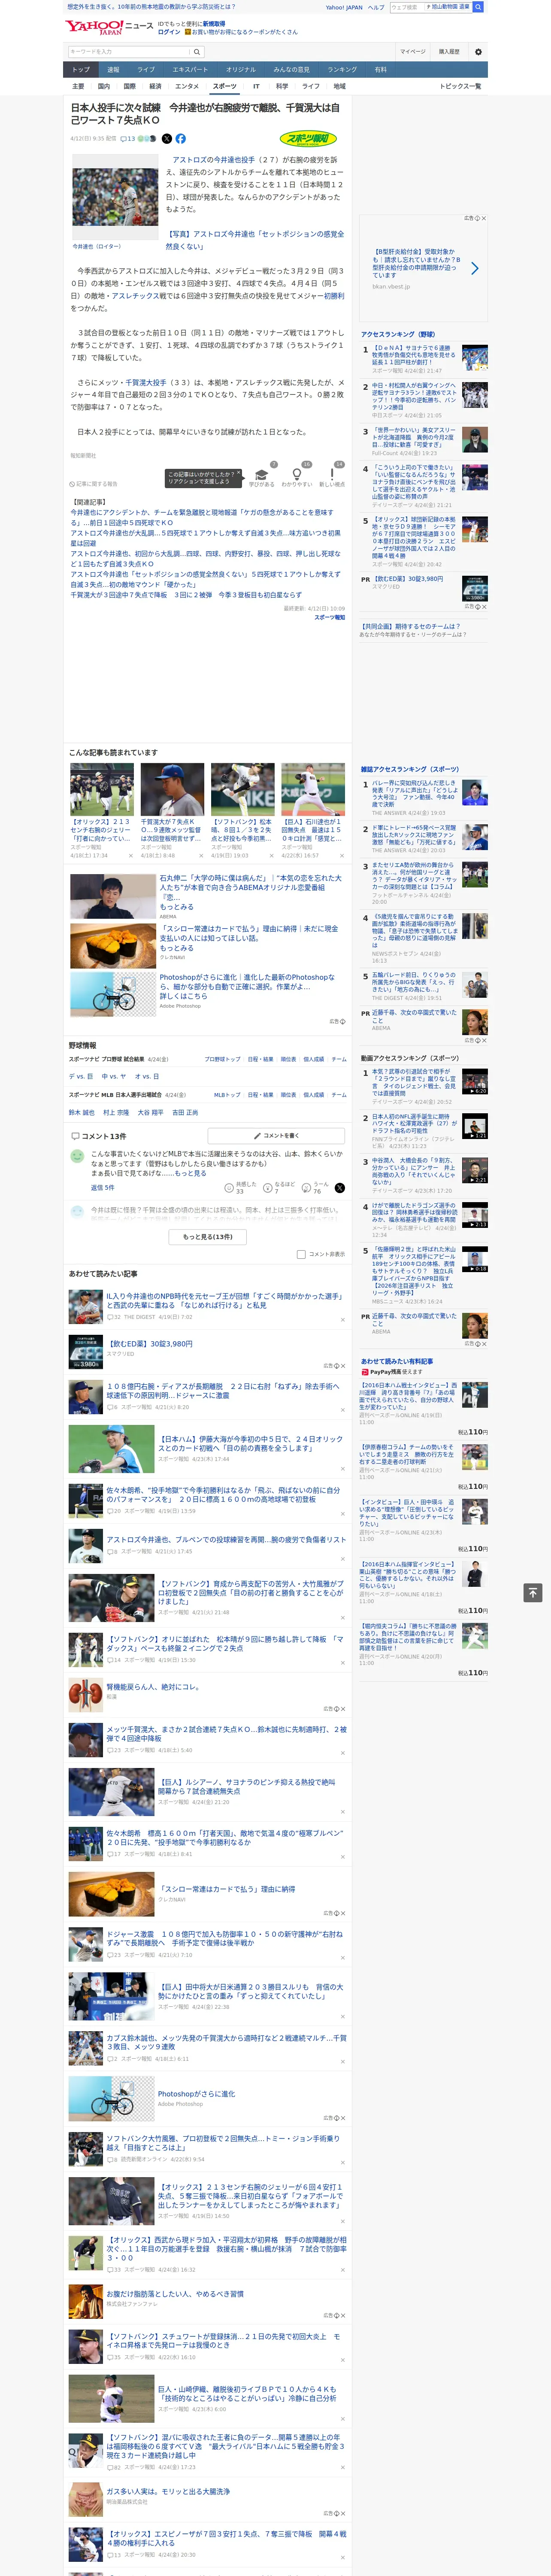Open the 村上 宗隆 player link
The image size is (551, 2576).
click(116, 1112)
